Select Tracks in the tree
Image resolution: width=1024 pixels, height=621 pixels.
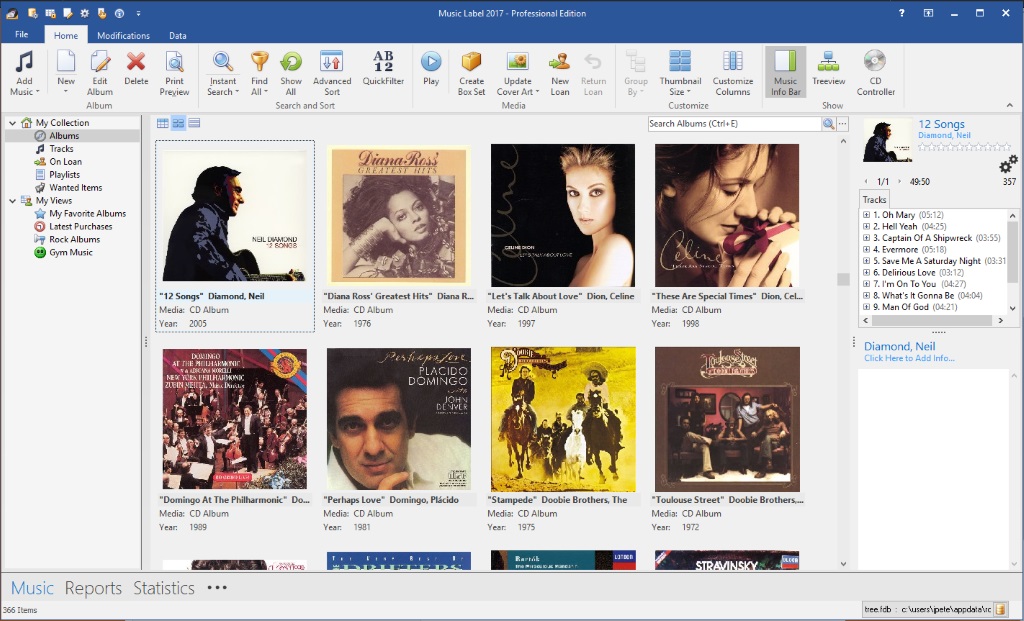pos(61,149)
